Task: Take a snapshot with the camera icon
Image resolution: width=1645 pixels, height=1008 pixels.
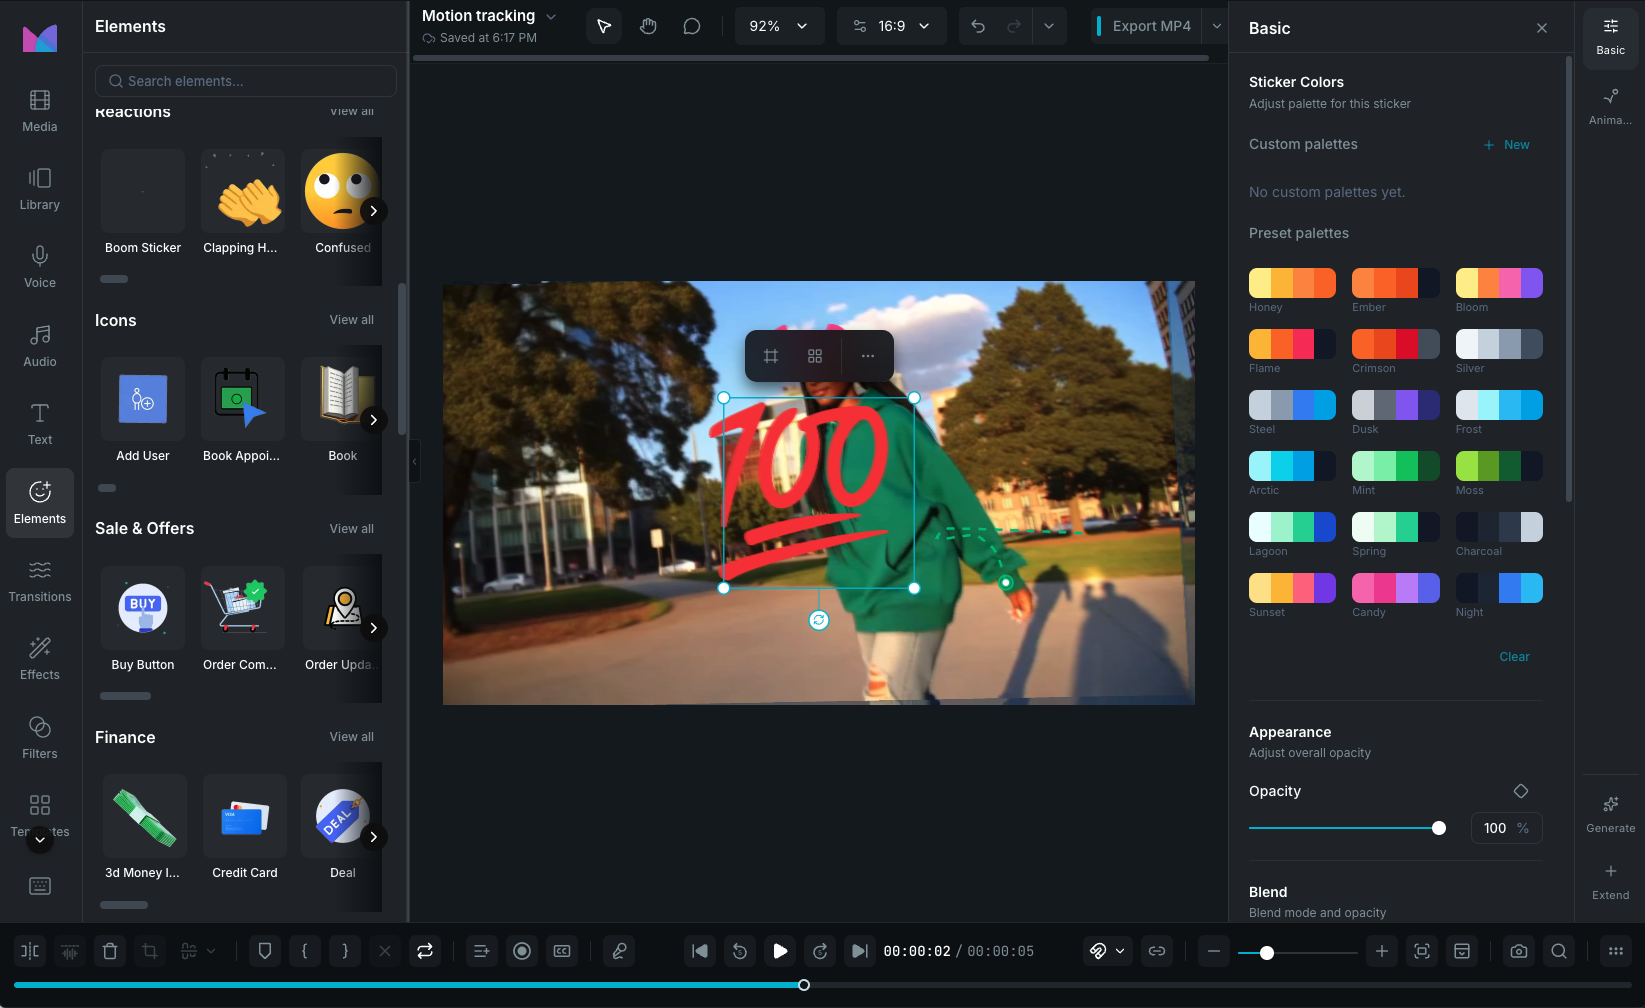Action: 1519,951
